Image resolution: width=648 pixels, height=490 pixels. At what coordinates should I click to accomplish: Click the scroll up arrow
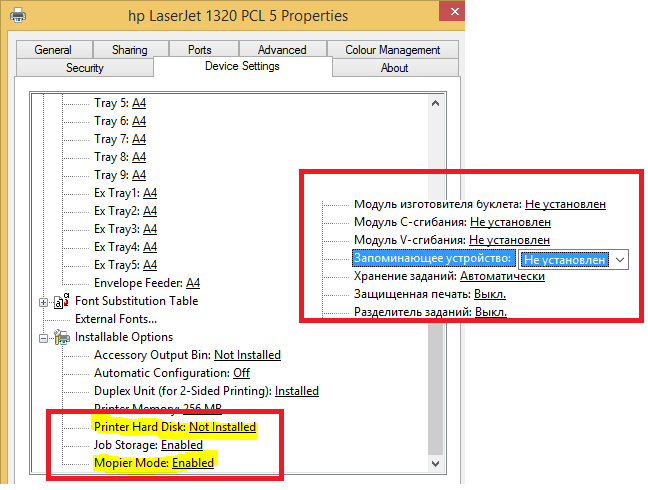[x=435, y=103]
